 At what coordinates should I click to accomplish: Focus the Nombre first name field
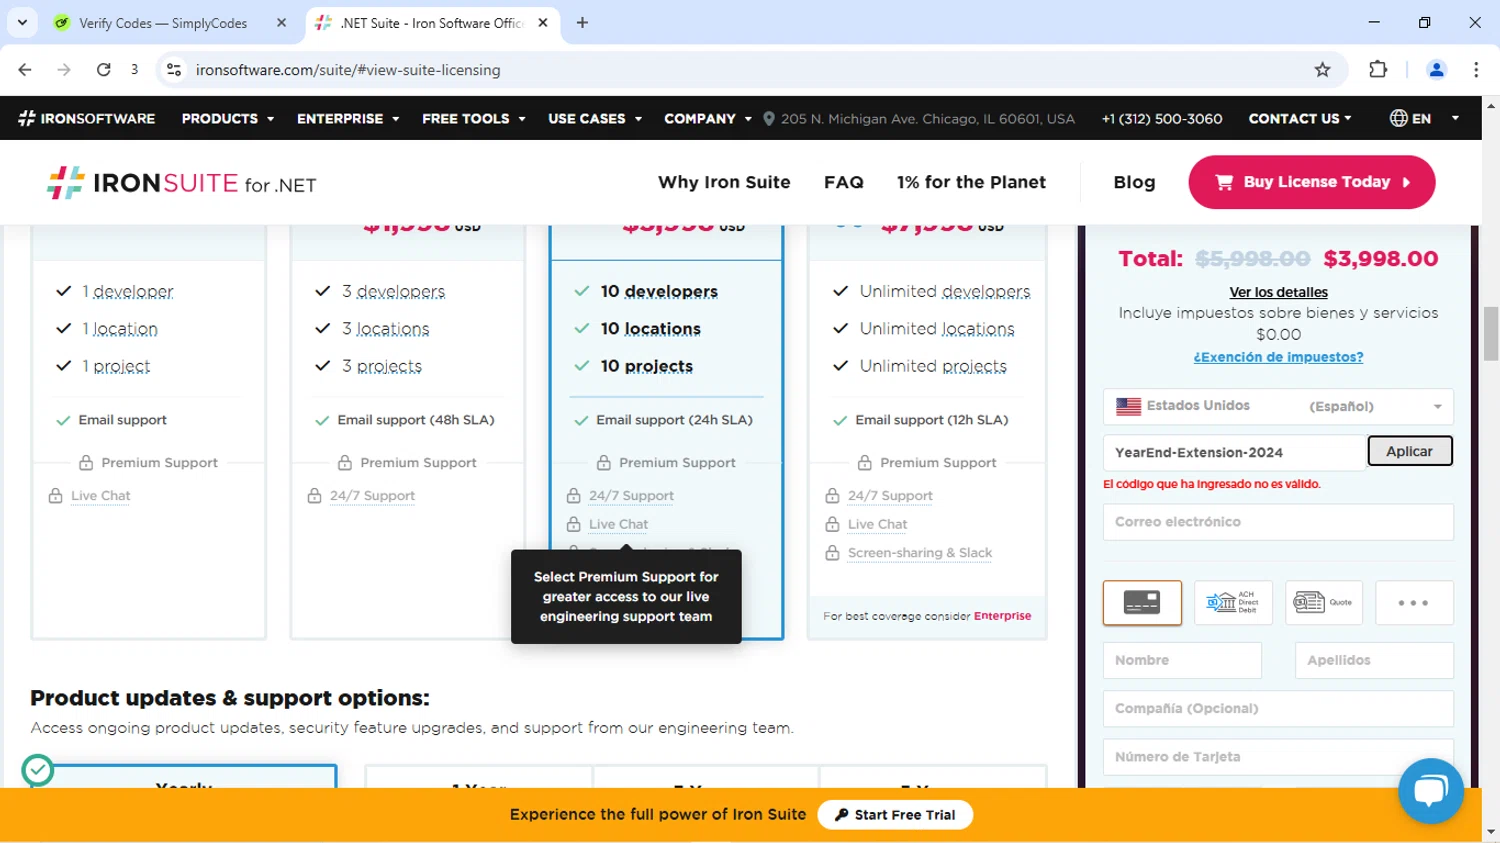pyautogui.click(x=1182, y=660)
